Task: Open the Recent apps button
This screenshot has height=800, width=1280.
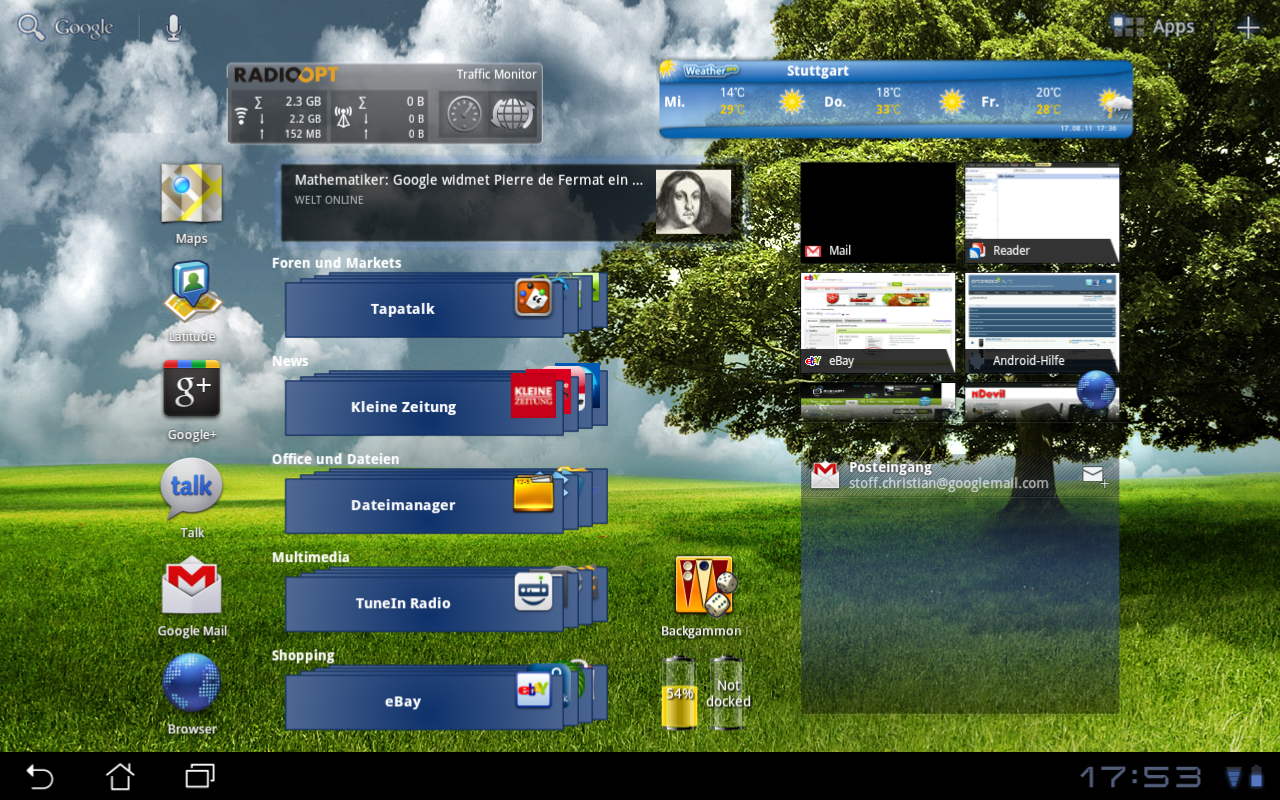Action: tap(200, 776)
